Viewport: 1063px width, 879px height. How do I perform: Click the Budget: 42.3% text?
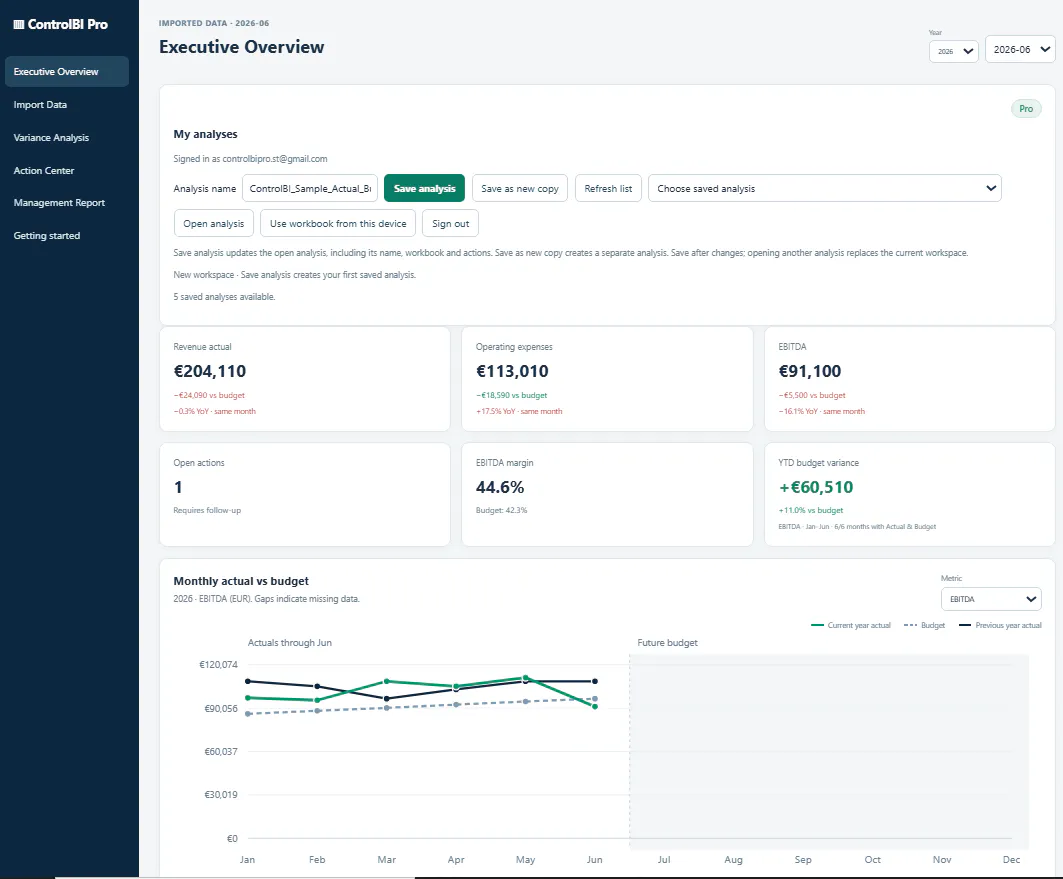tap(502, 510)
